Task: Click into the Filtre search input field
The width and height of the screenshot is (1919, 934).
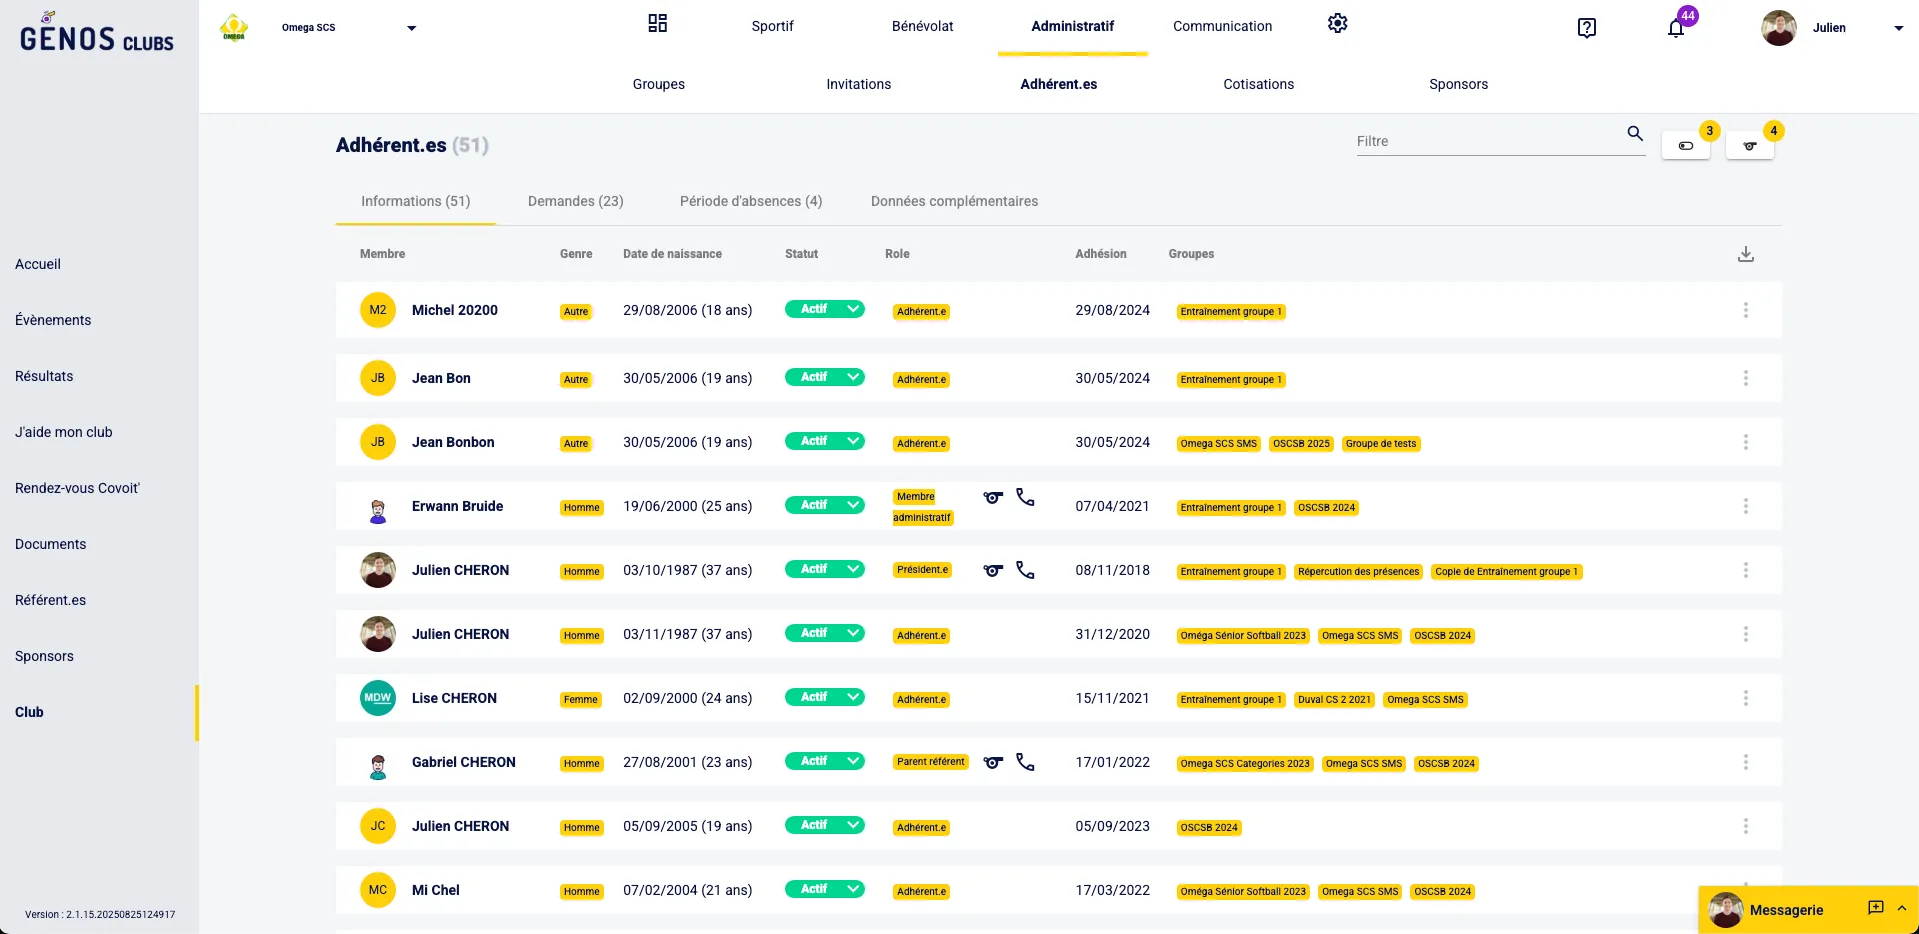Action: pyautogui.click(x=1485, y=141)
